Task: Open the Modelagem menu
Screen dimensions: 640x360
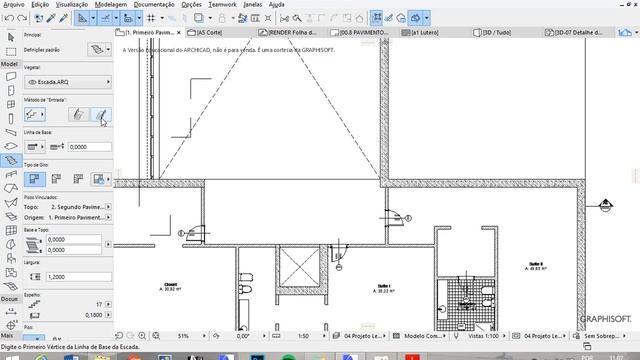Action: (111, 4)
